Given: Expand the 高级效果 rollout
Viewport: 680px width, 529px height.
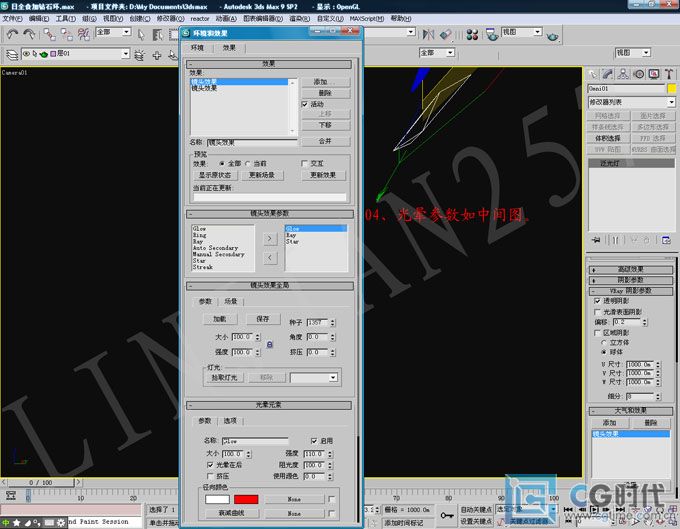Looking at the screenshot, I should [x=631, y=270].
